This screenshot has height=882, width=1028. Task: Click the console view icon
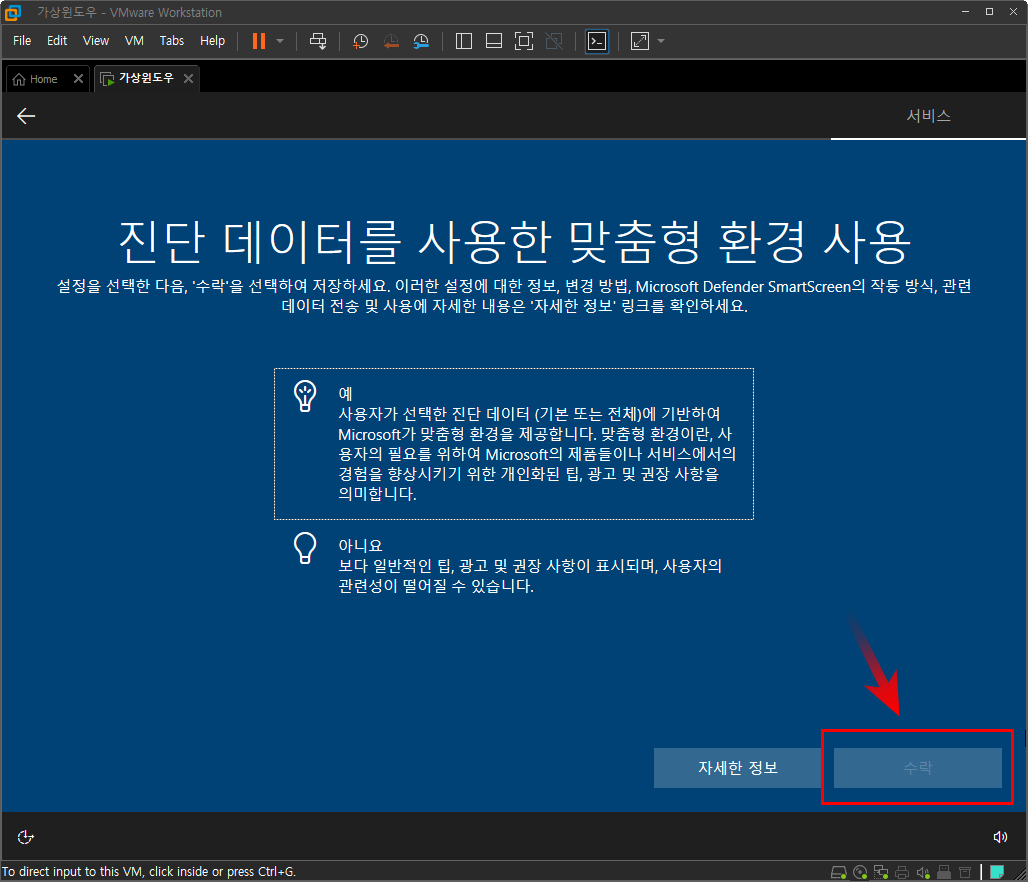click(597, 41)
